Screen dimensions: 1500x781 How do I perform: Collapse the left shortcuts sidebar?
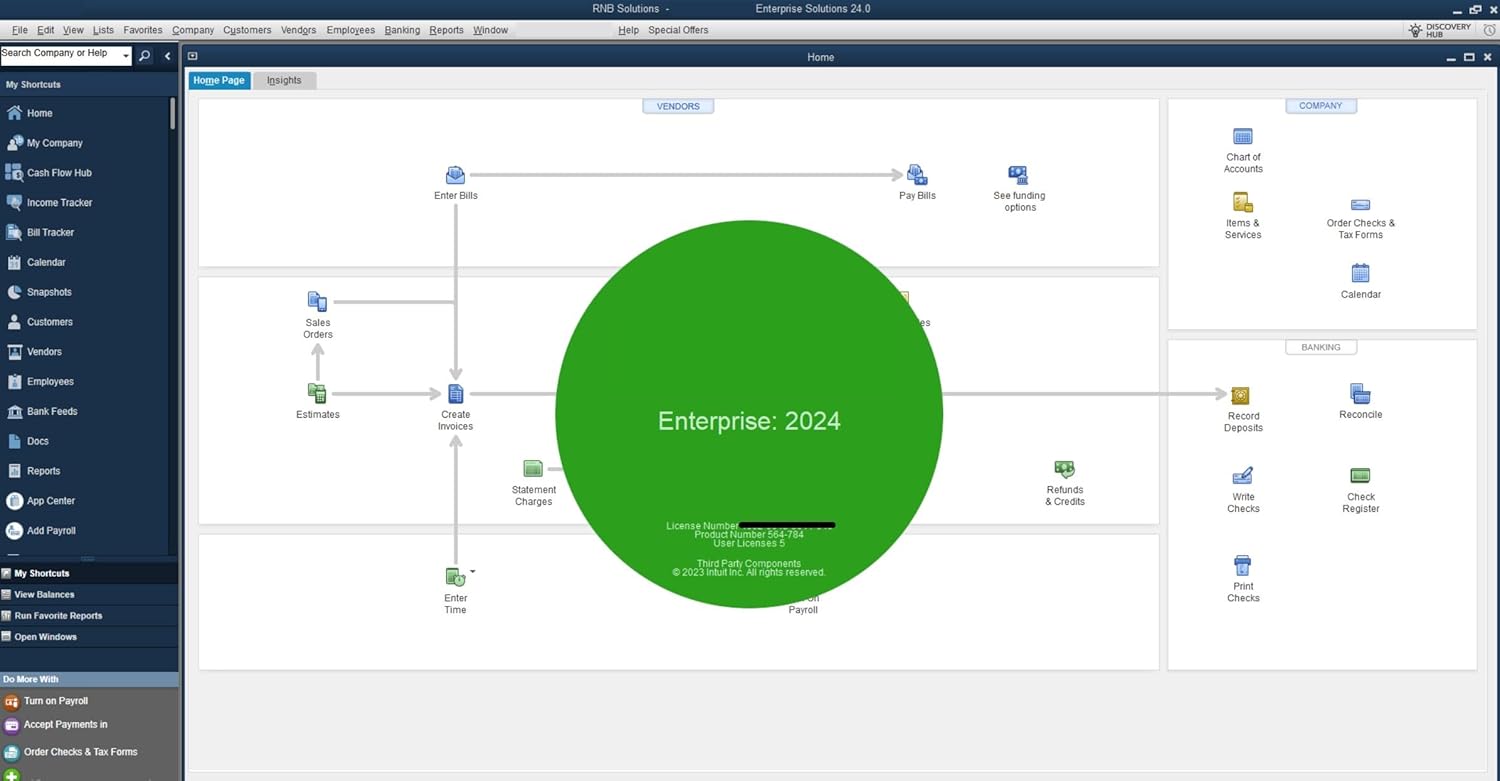(x=167, y=56)
